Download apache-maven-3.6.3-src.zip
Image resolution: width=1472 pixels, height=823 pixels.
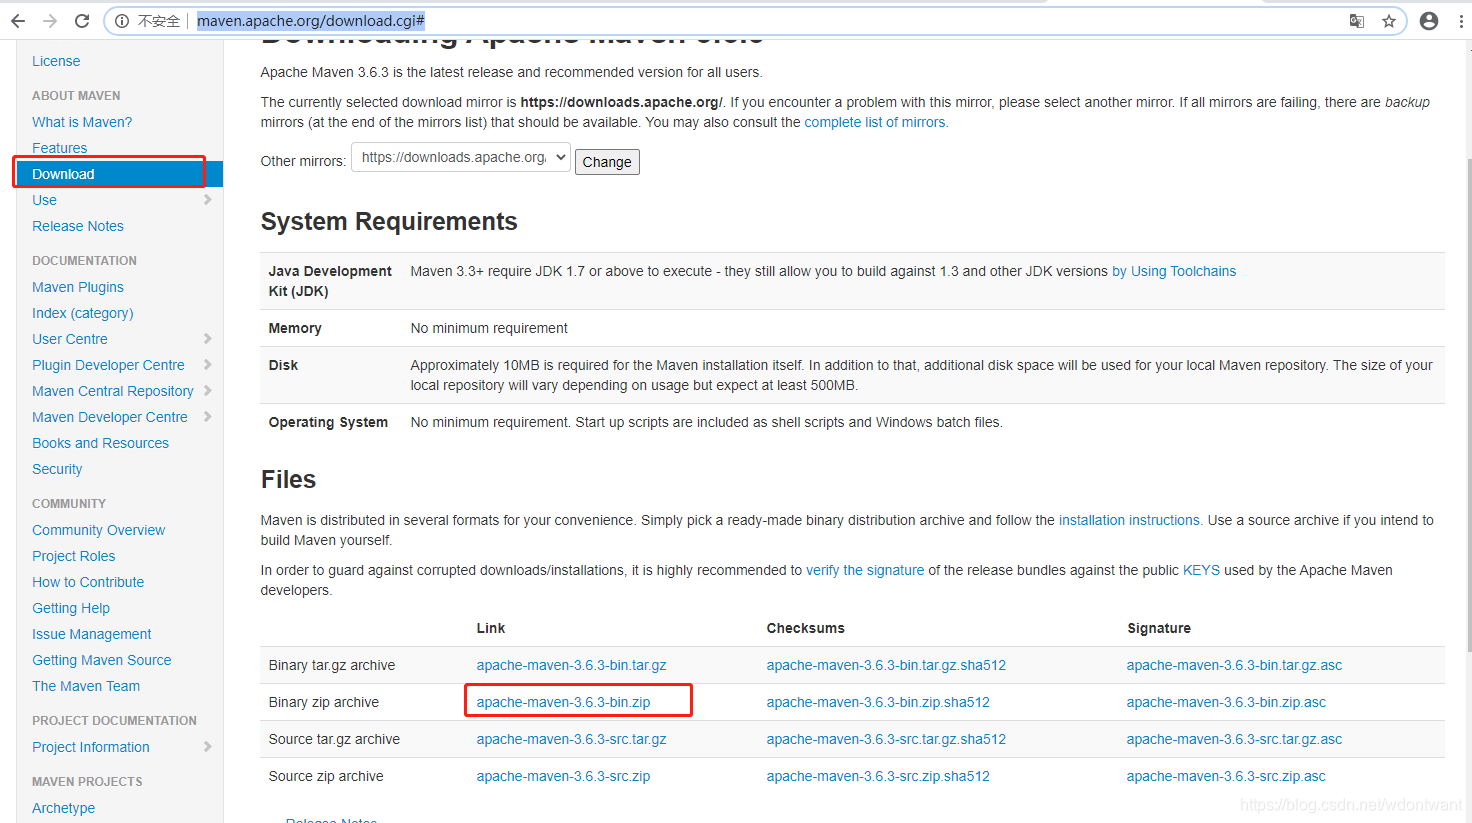coord(563,776)
